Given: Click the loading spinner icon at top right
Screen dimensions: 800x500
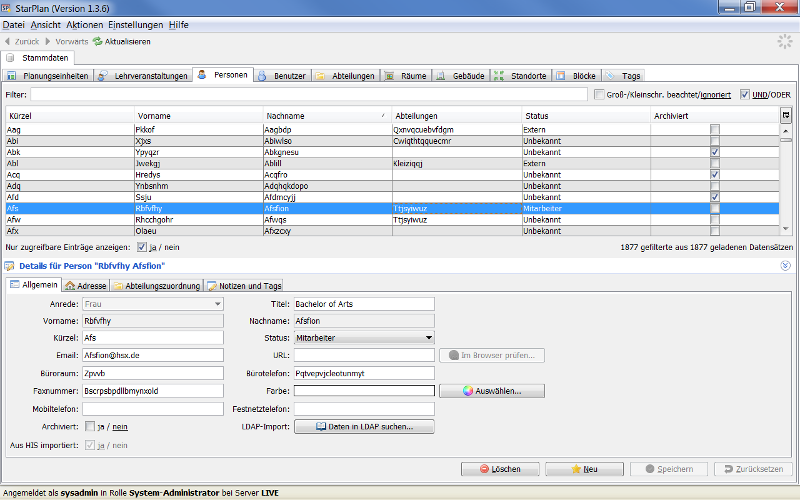Looking at the screenshot, I should (785, 42).
